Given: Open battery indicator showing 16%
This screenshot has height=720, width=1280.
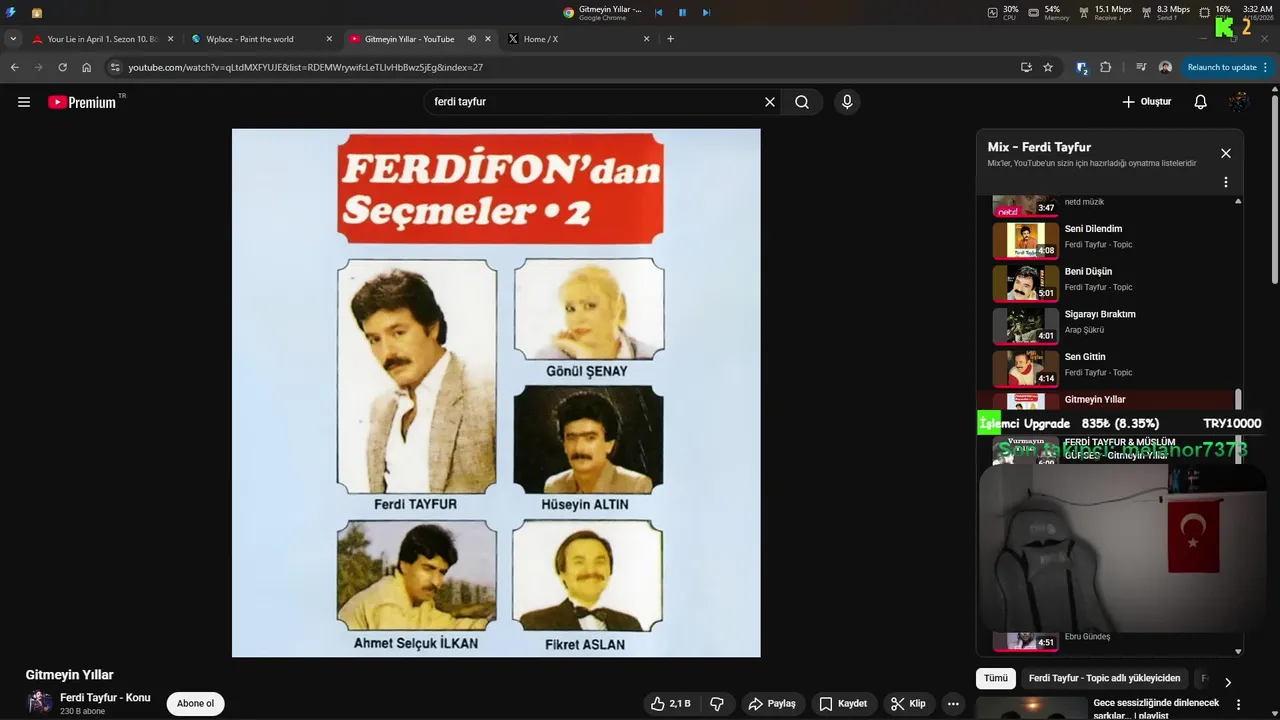Looking at the screenshot, I should click(1215, 12).
